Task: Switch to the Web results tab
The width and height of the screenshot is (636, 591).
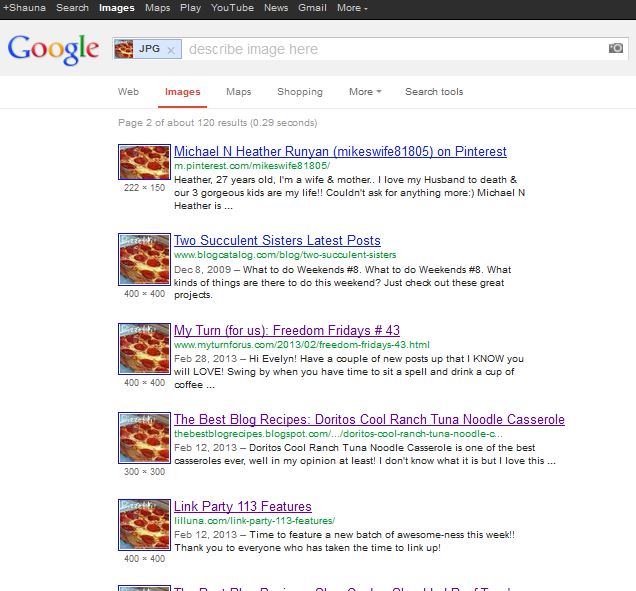Action: pyautogui.click(x=128, y=92)
